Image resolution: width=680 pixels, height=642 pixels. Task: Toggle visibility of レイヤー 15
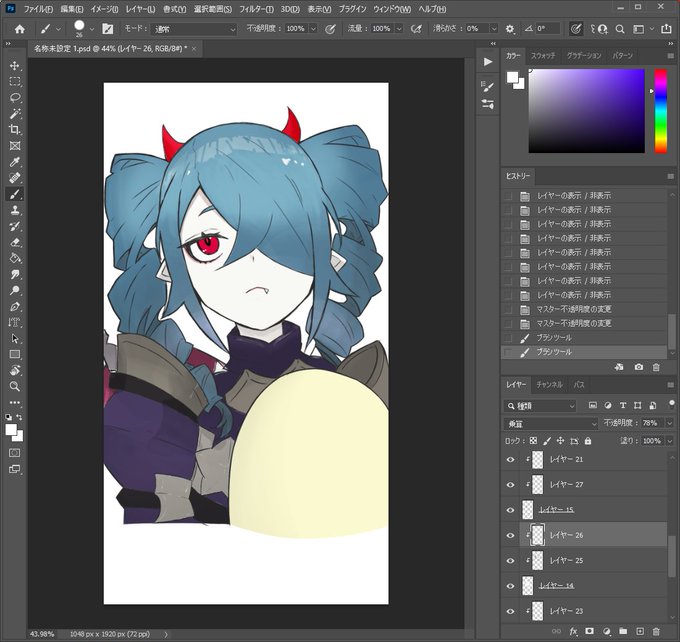(x=510, y=510)
